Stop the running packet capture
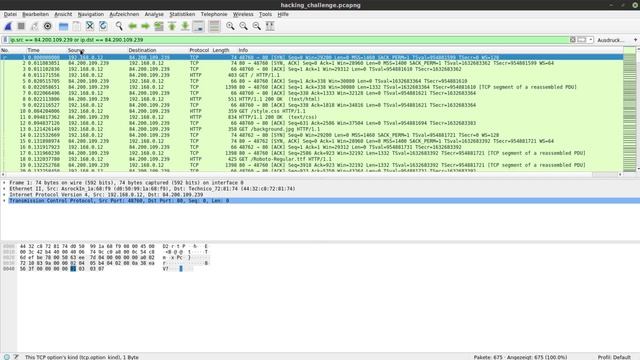 point(21,26)
